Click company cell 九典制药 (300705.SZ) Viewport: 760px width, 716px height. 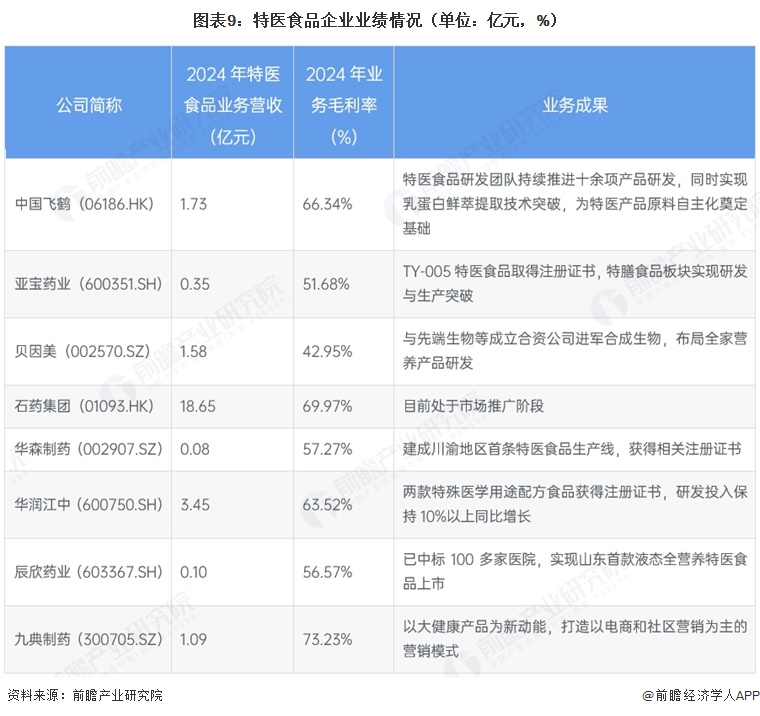[x=88, y=639]
